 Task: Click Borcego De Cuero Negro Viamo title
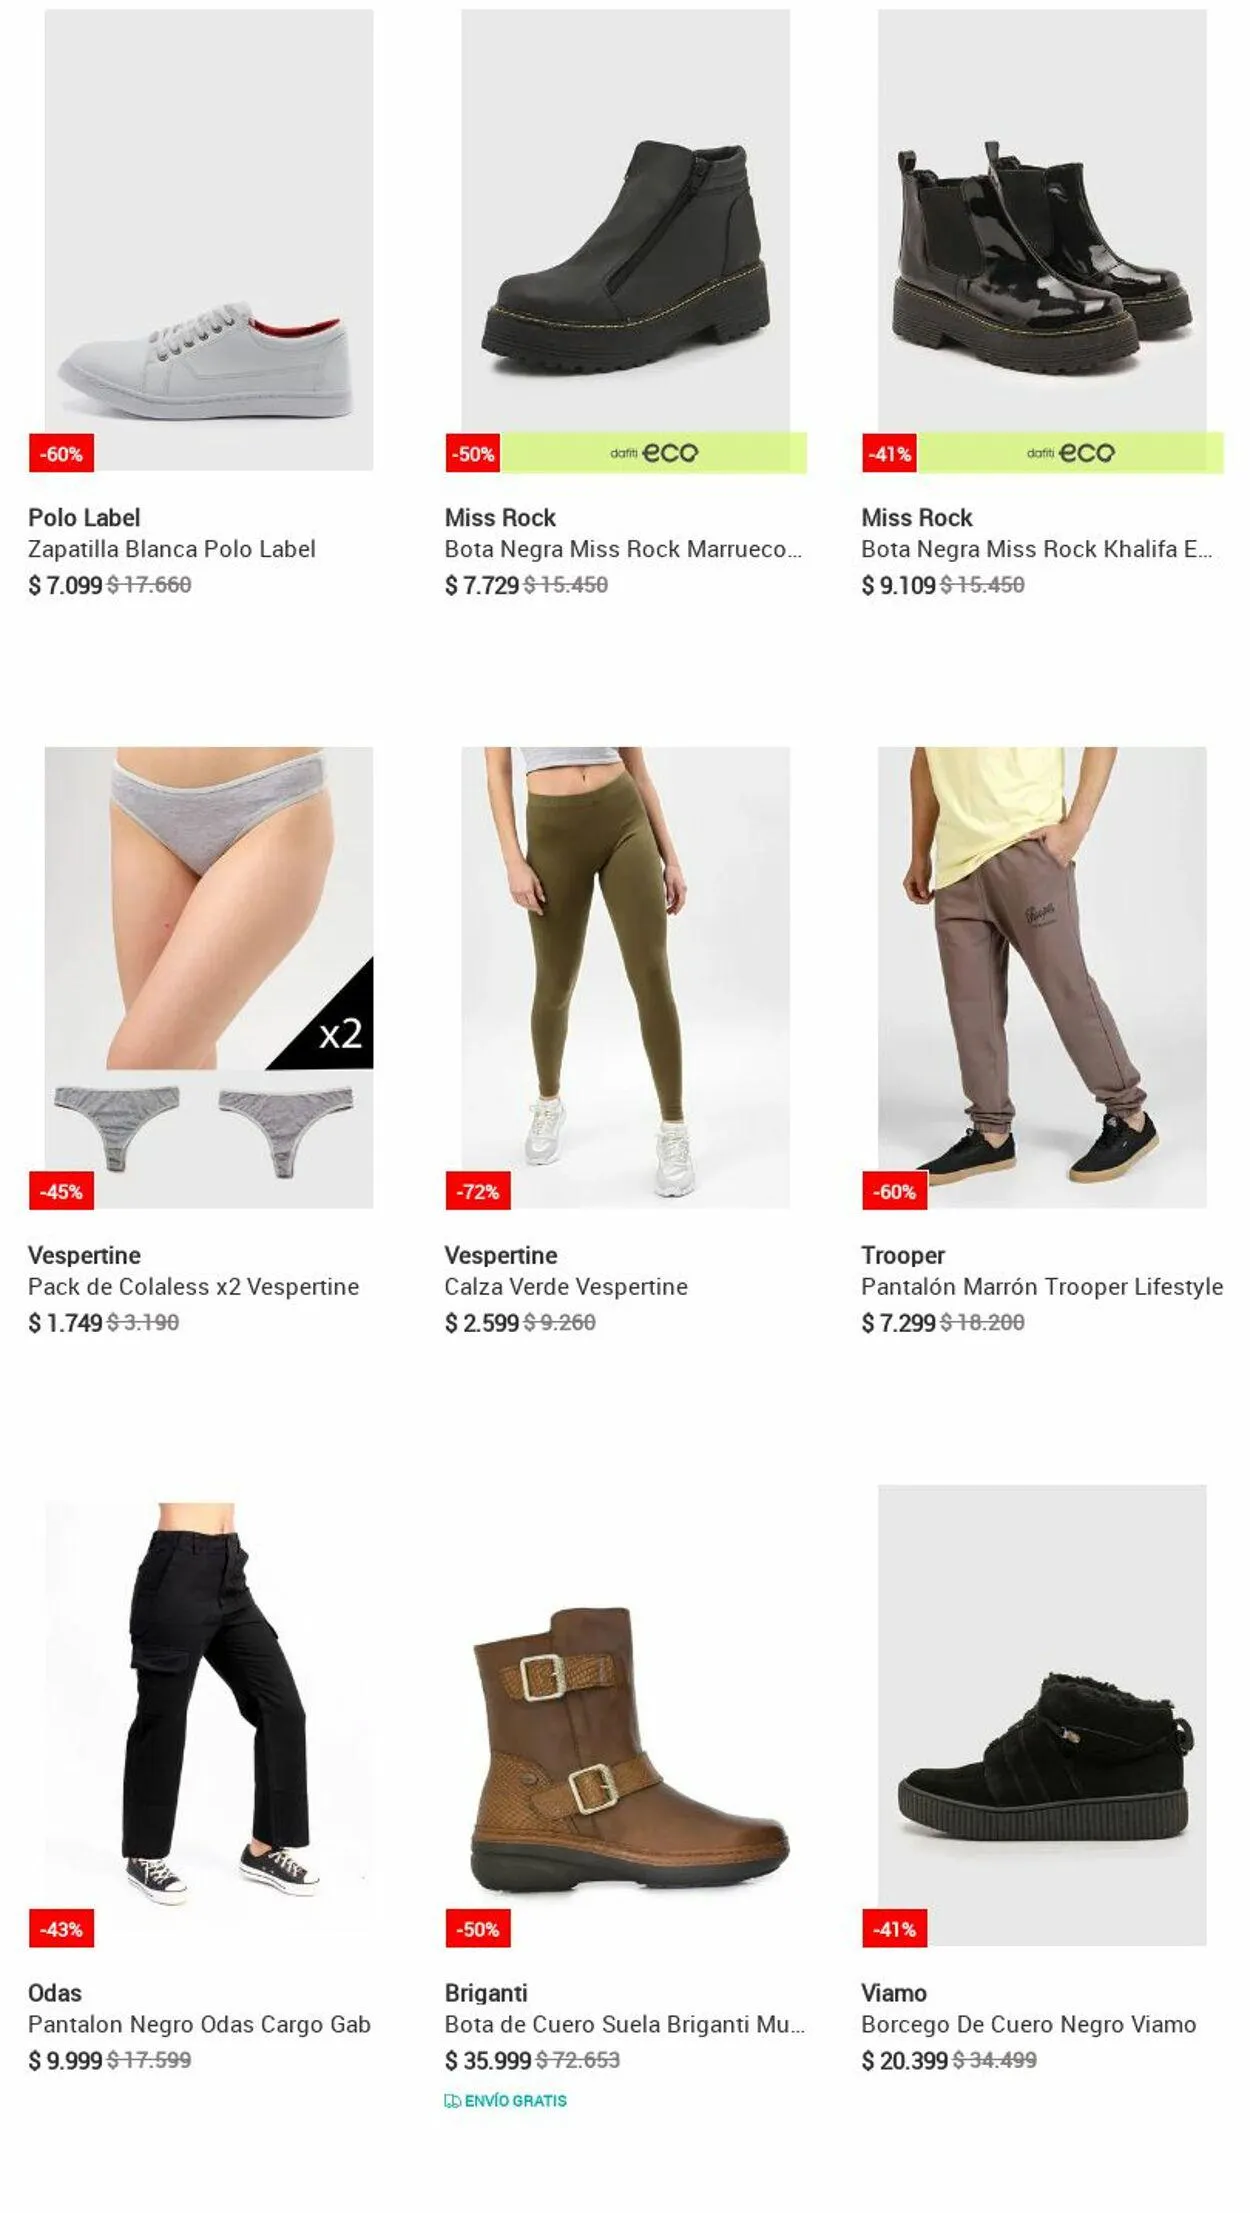click(1029, 2025)
